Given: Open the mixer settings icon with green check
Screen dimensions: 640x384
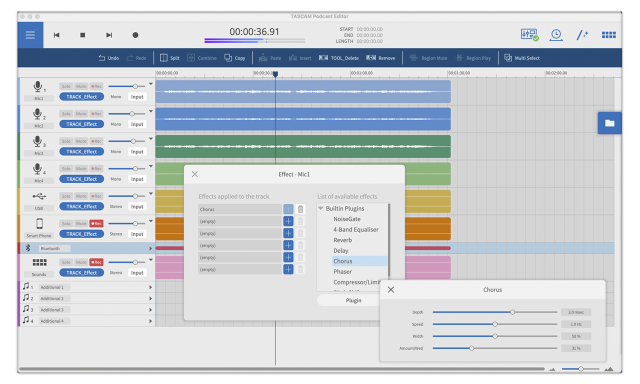Looking at the screenshot, I should (x=529, y=35).
